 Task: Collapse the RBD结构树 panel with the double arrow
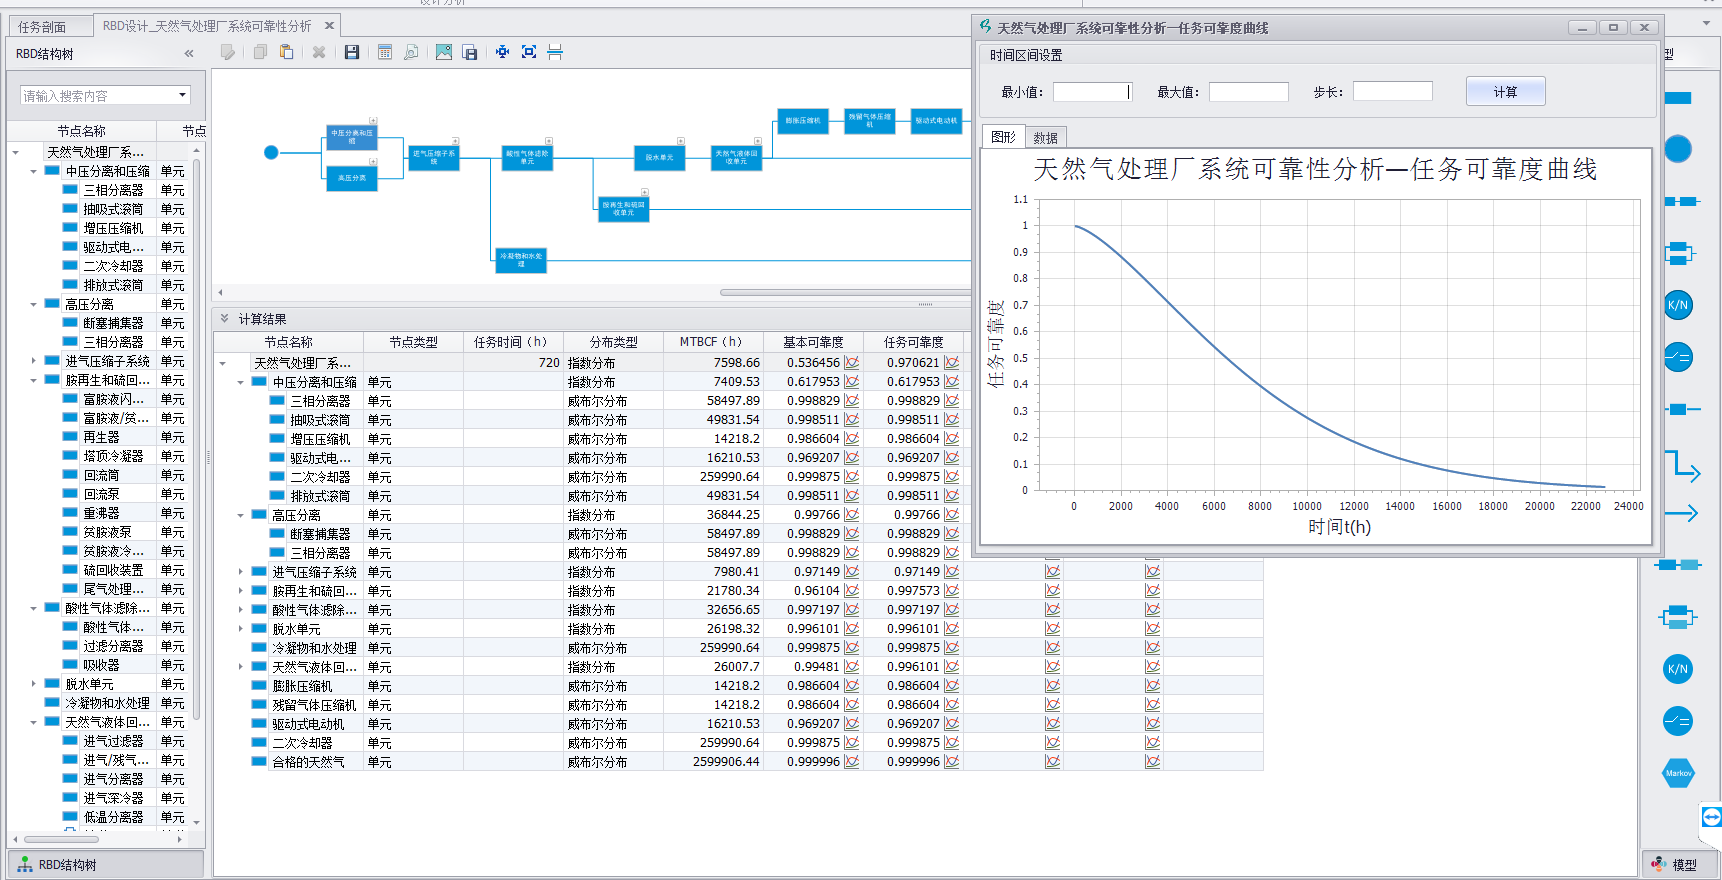[188, 54]
